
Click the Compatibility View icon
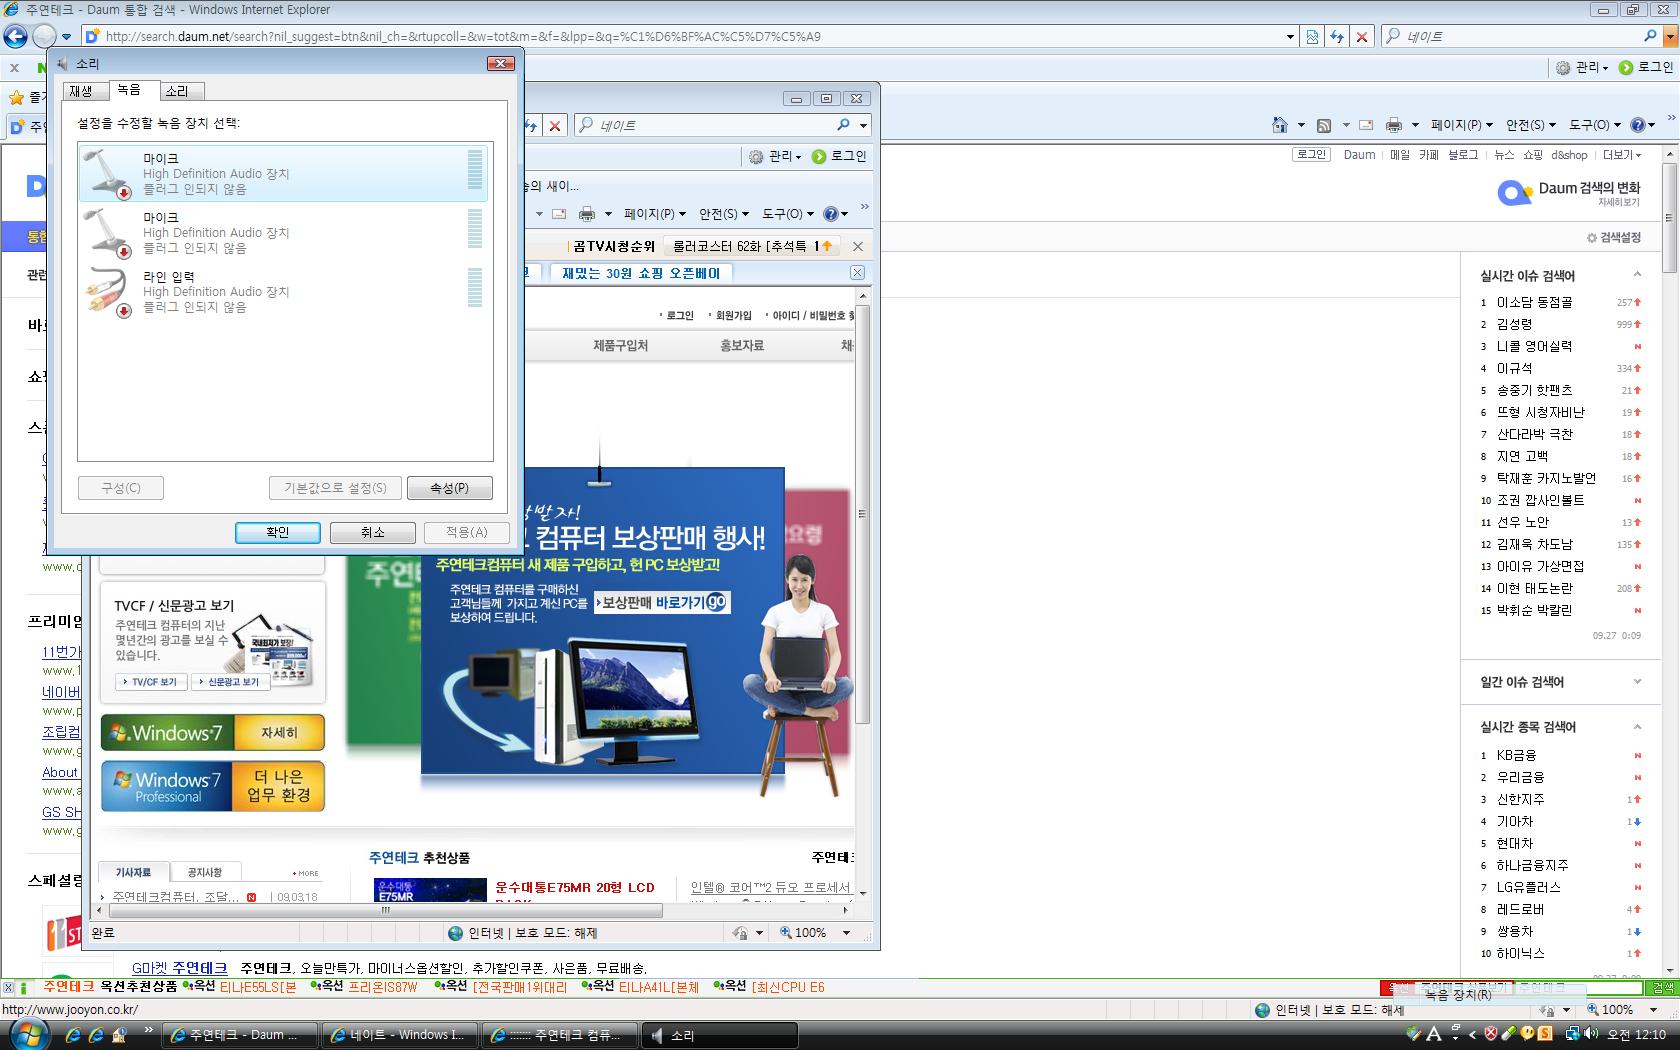1312,37
